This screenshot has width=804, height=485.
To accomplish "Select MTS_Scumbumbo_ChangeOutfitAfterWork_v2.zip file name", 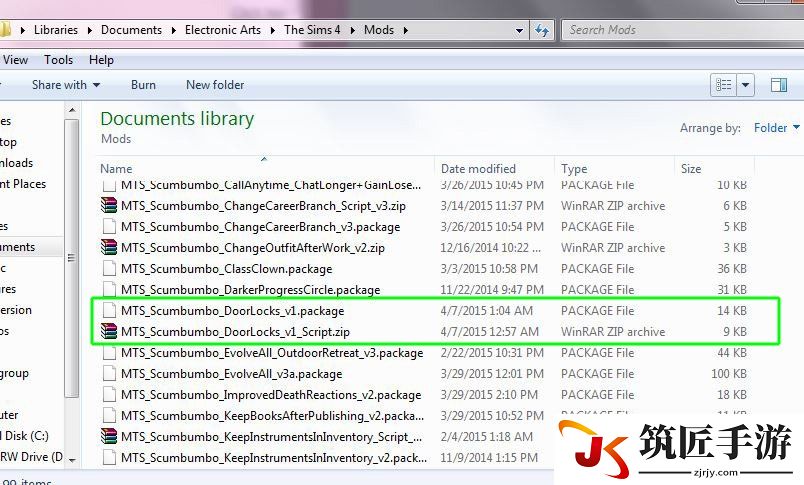I will tap(253, 248).
